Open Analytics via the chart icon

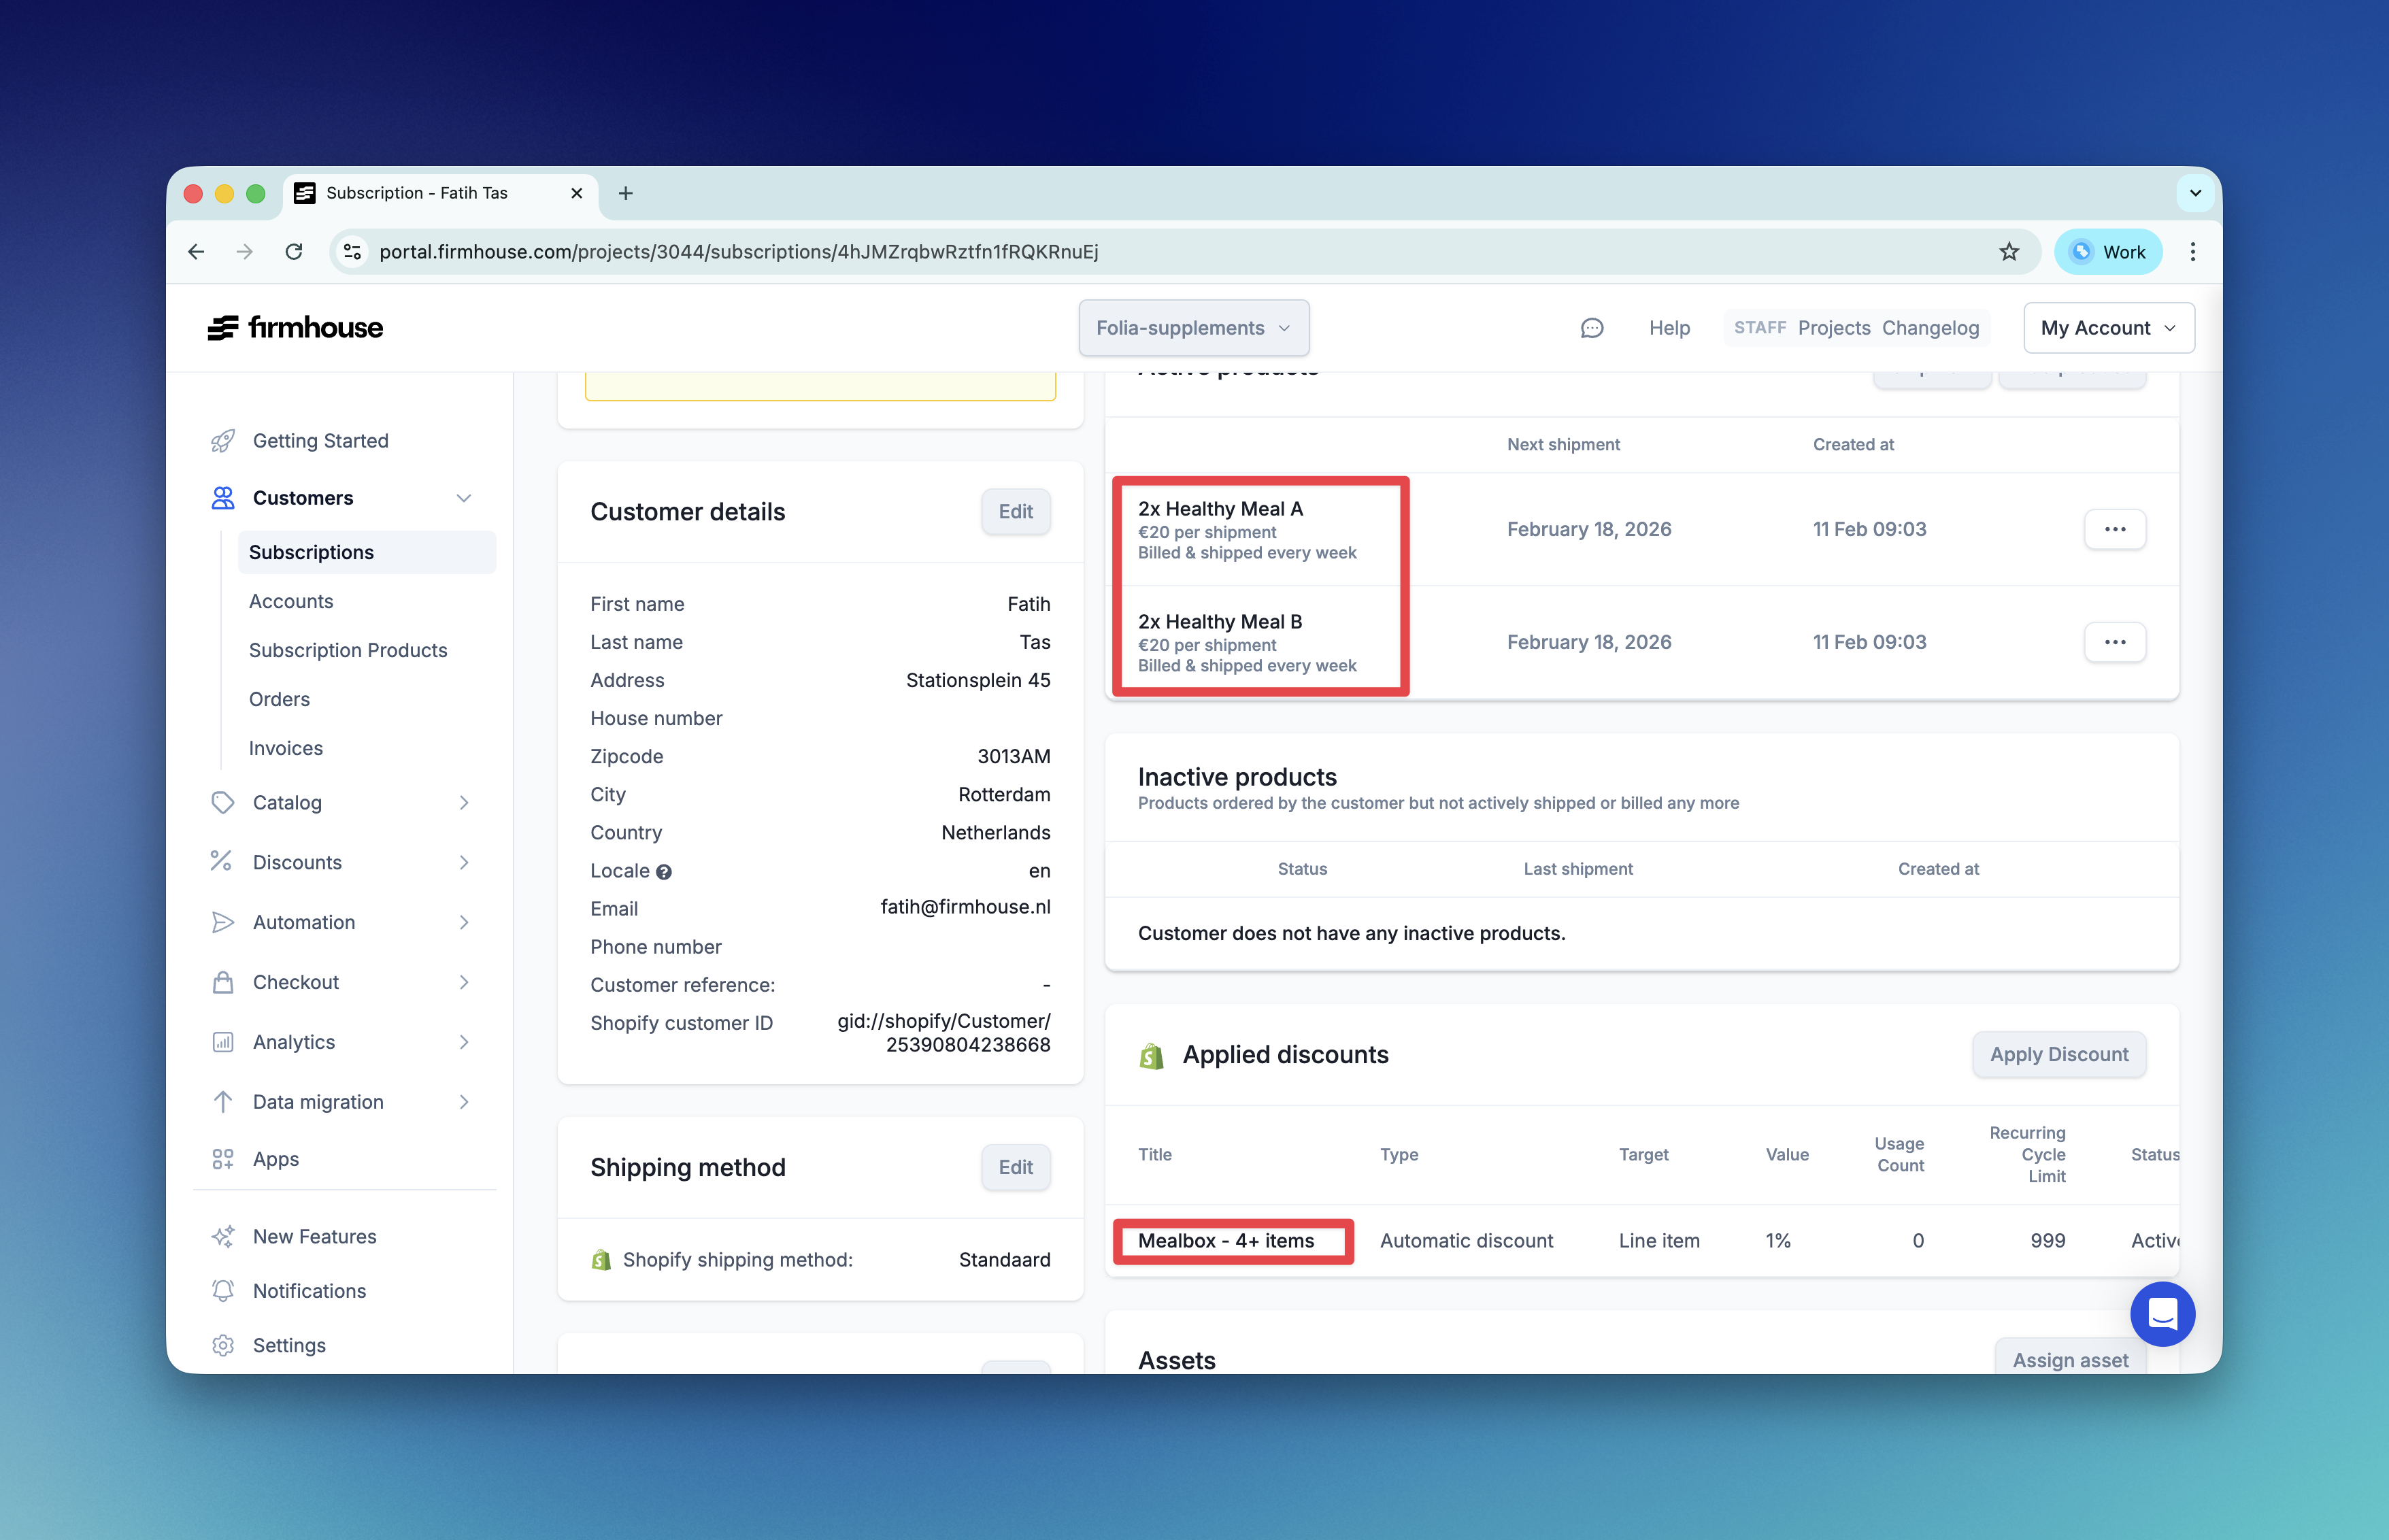point(223,1042)
